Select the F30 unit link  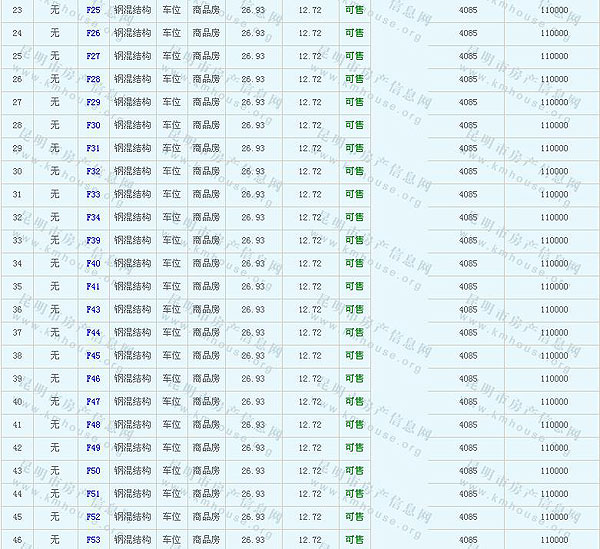point(93,125)
